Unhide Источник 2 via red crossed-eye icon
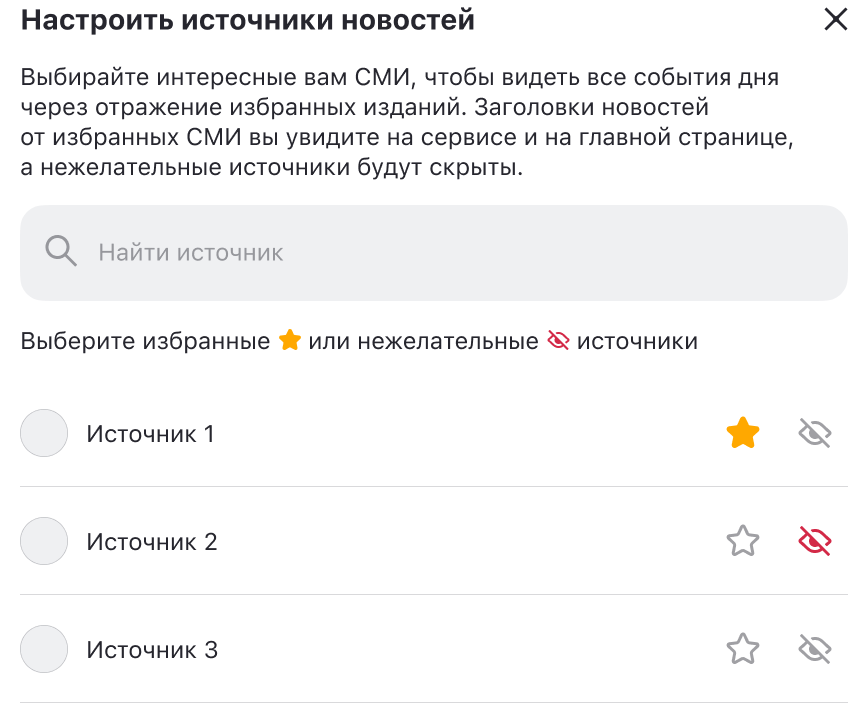 tap(814, 541)
